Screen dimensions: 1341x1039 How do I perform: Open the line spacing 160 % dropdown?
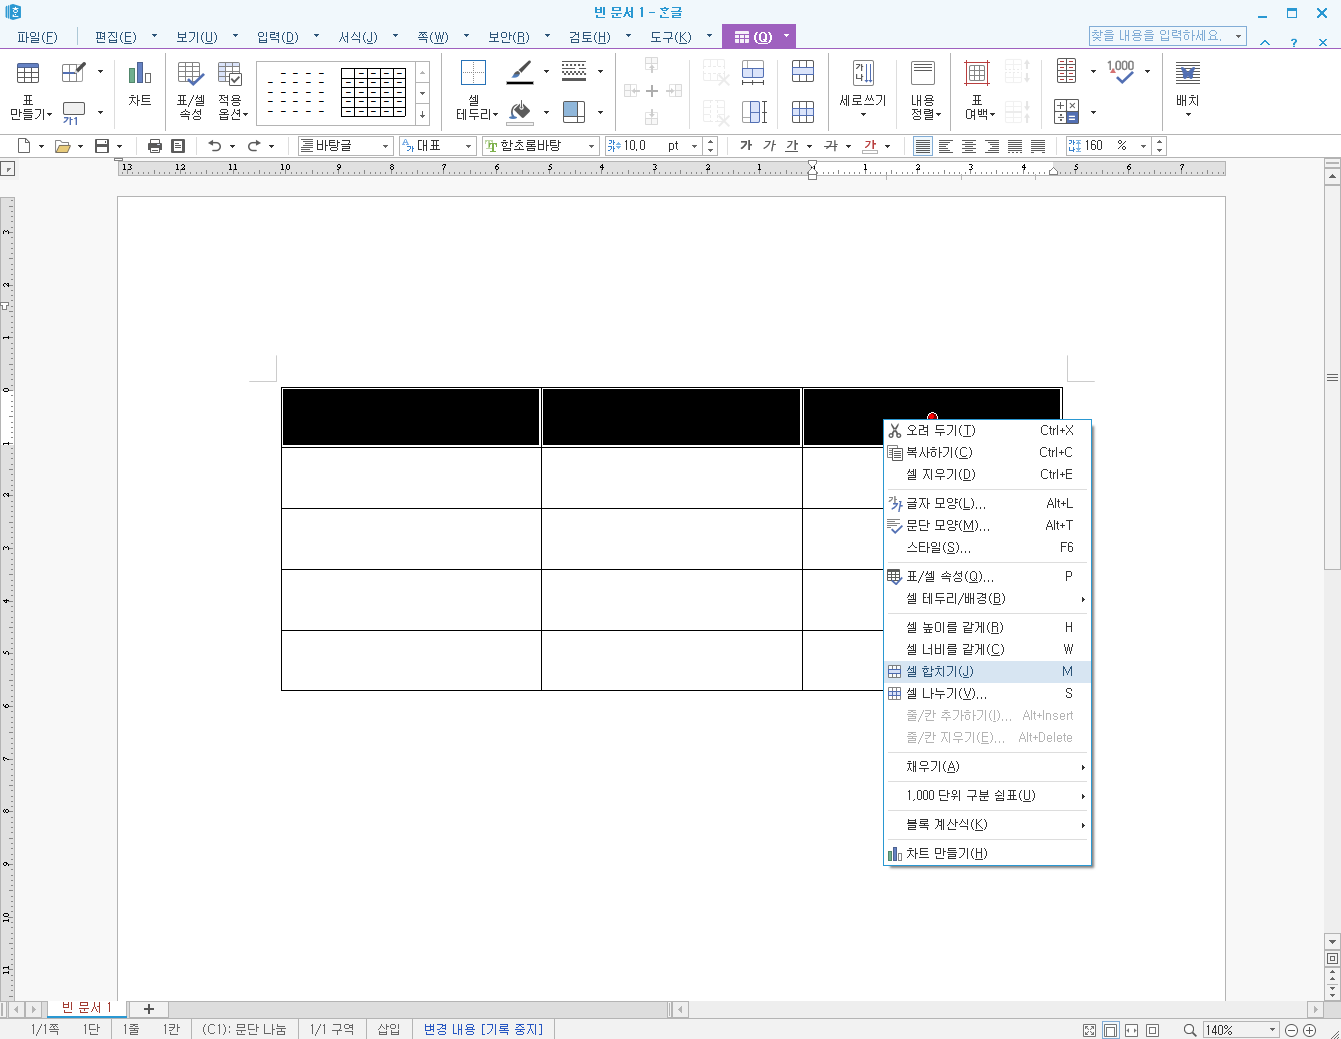click(1143, 146)
